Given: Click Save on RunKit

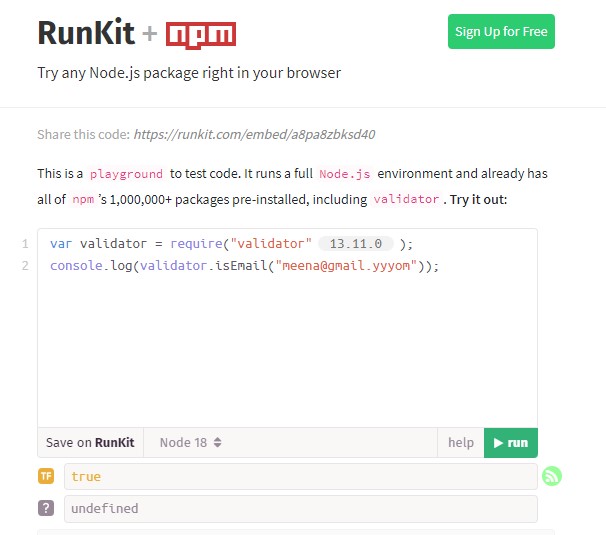Looking at the screenshot, I should pos(90,443).
